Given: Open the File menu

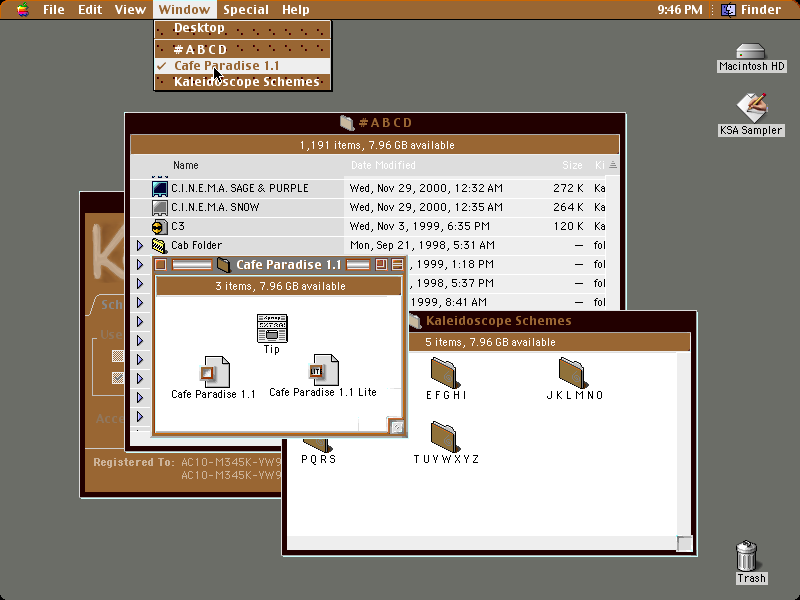Looking at the screenshot, I should pyautogui.click(x=54, y=10).
